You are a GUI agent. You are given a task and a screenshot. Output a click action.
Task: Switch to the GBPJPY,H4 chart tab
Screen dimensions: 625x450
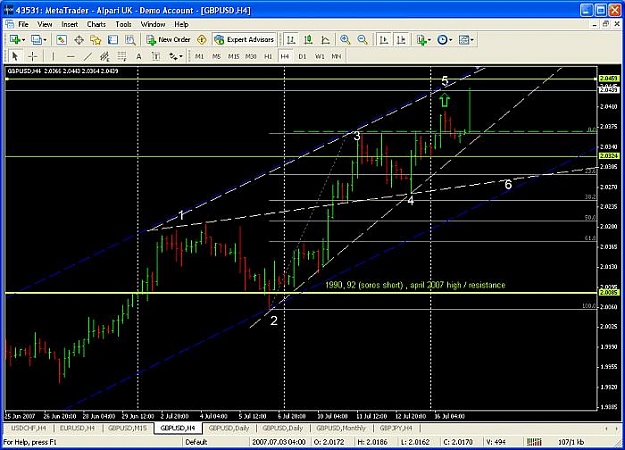pyautogui.click(x=396, y=428)
